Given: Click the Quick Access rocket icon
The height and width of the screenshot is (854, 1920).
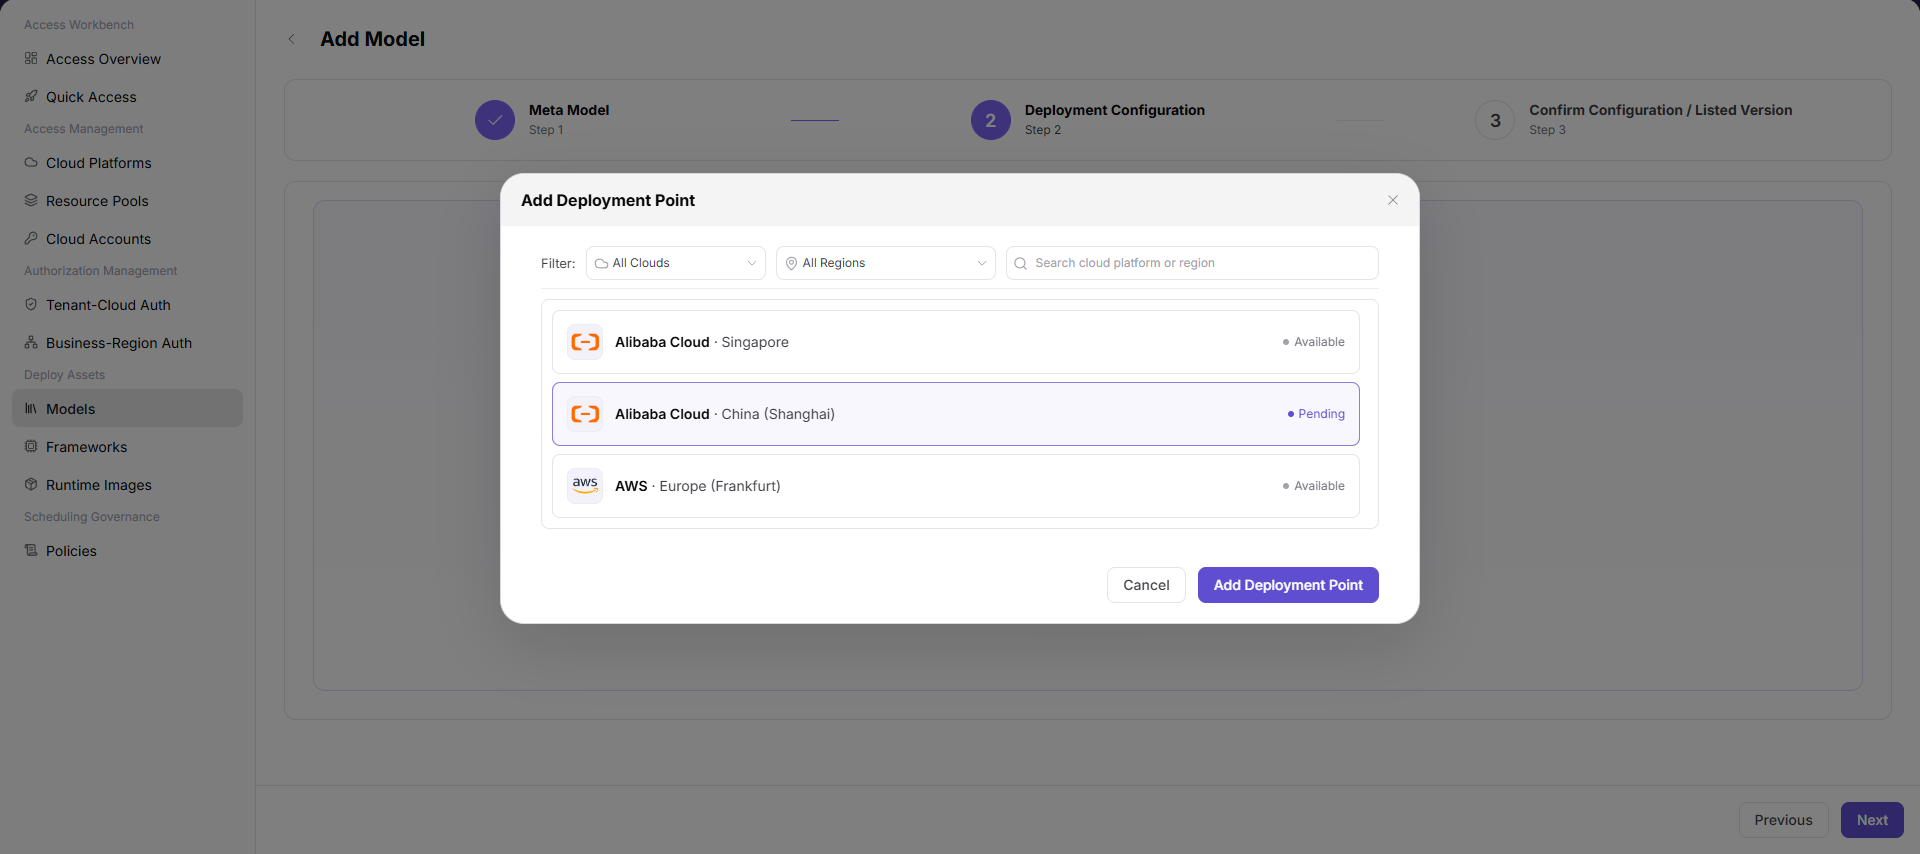Looking at the screenshot, I should 31,96.
